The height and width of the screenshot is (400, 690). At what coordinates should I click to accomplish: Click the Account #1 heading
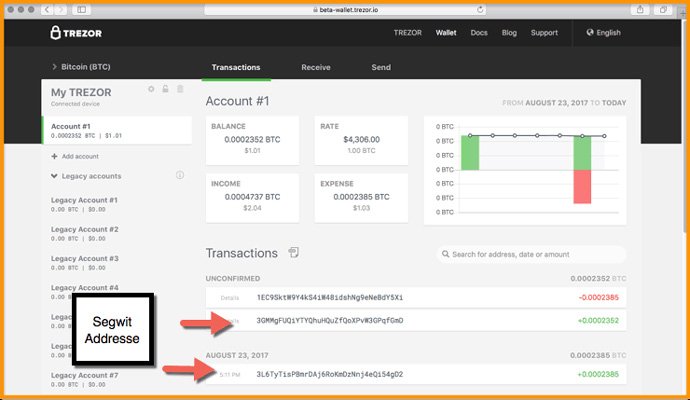click(237, 101)
